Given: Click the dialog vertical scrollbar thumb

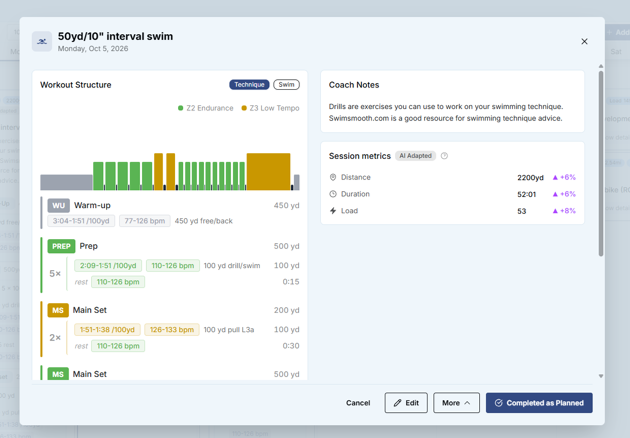Looking at the screenshot, I should pyautogui.click(x=601, y=164).
